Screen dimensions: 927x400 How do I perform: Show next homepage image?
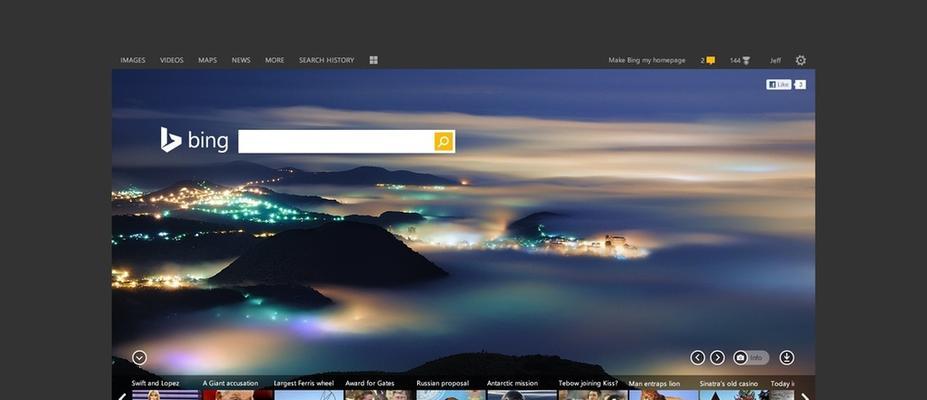click(x=717, y=357)
